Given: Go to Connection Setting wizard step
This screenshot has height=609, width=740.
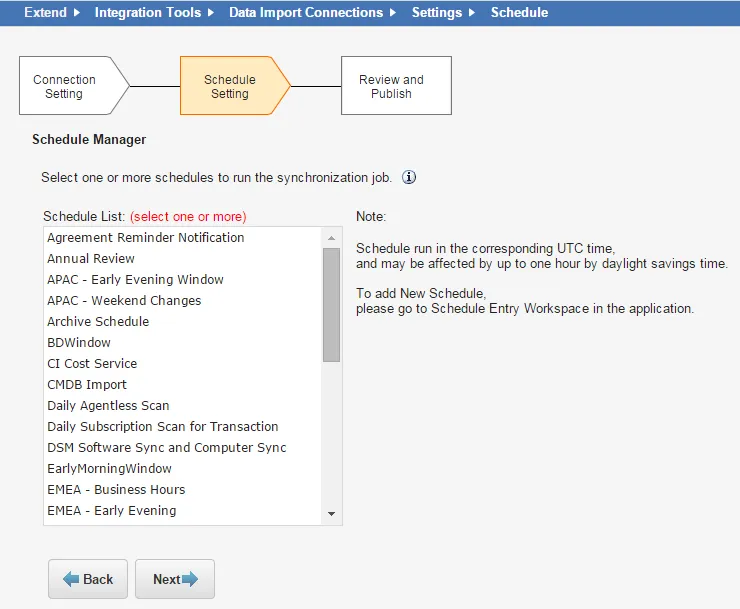Looking at the screenshot, I should point(74,86).
